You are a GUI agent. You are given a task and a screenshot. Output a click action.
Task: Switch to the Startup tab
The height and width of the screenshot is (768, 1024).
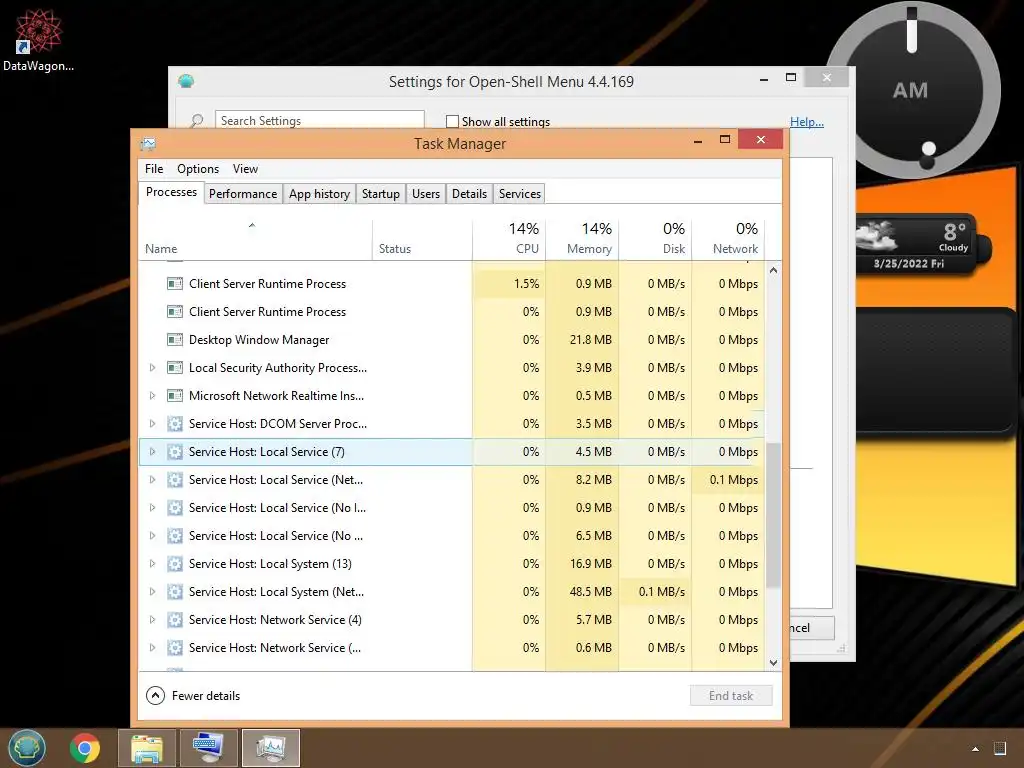pos(381,194)
